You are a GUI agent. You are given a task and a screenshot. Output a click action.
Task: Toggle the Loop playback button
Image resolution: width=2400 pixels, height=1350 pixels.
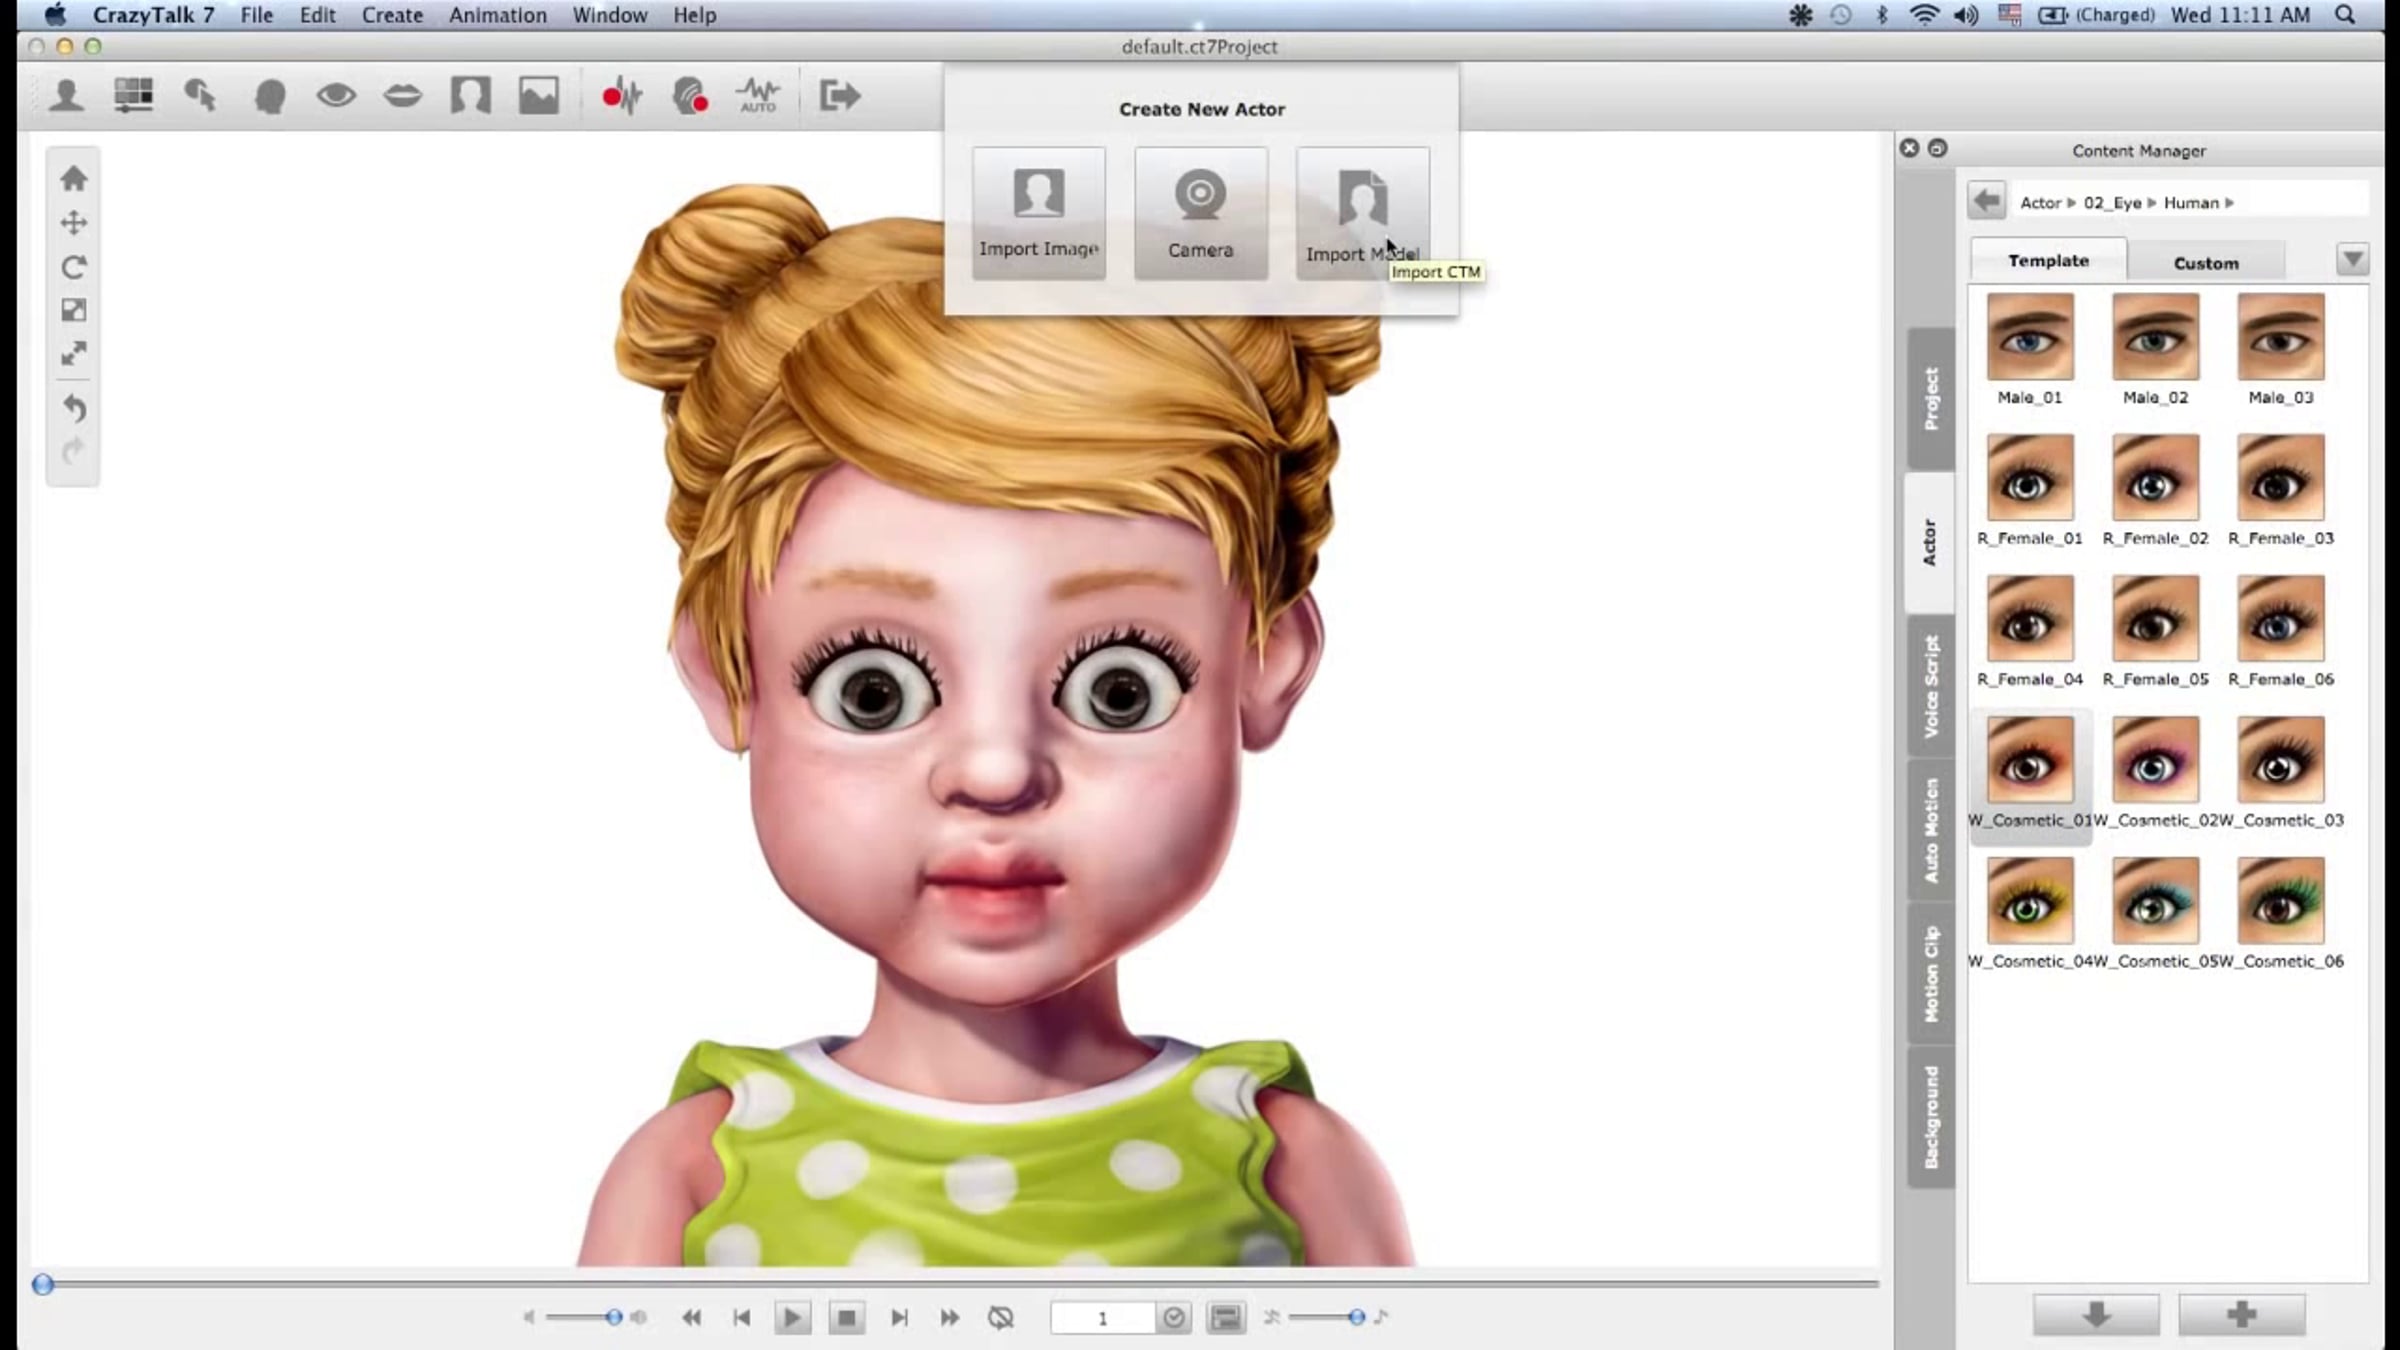[1001, 1318]
